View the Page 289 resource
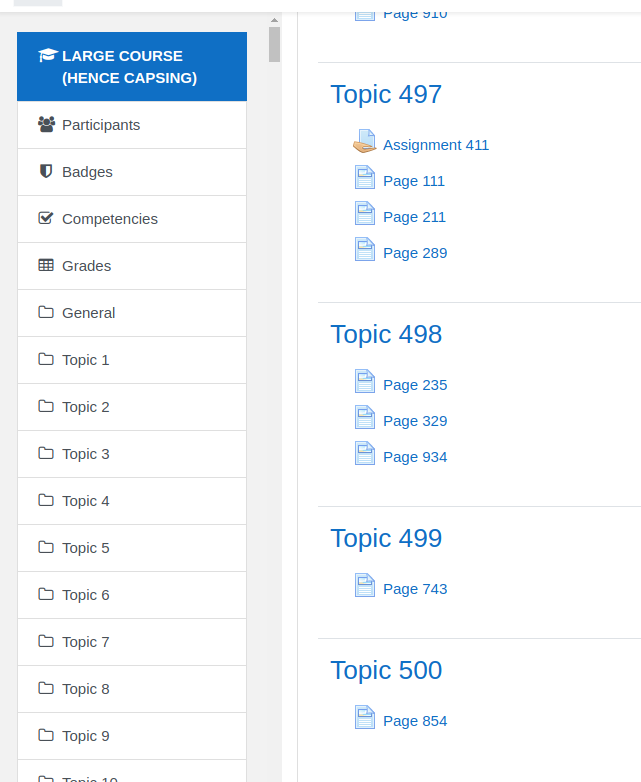This screenshot has width=641, height=782. [415, 253]
